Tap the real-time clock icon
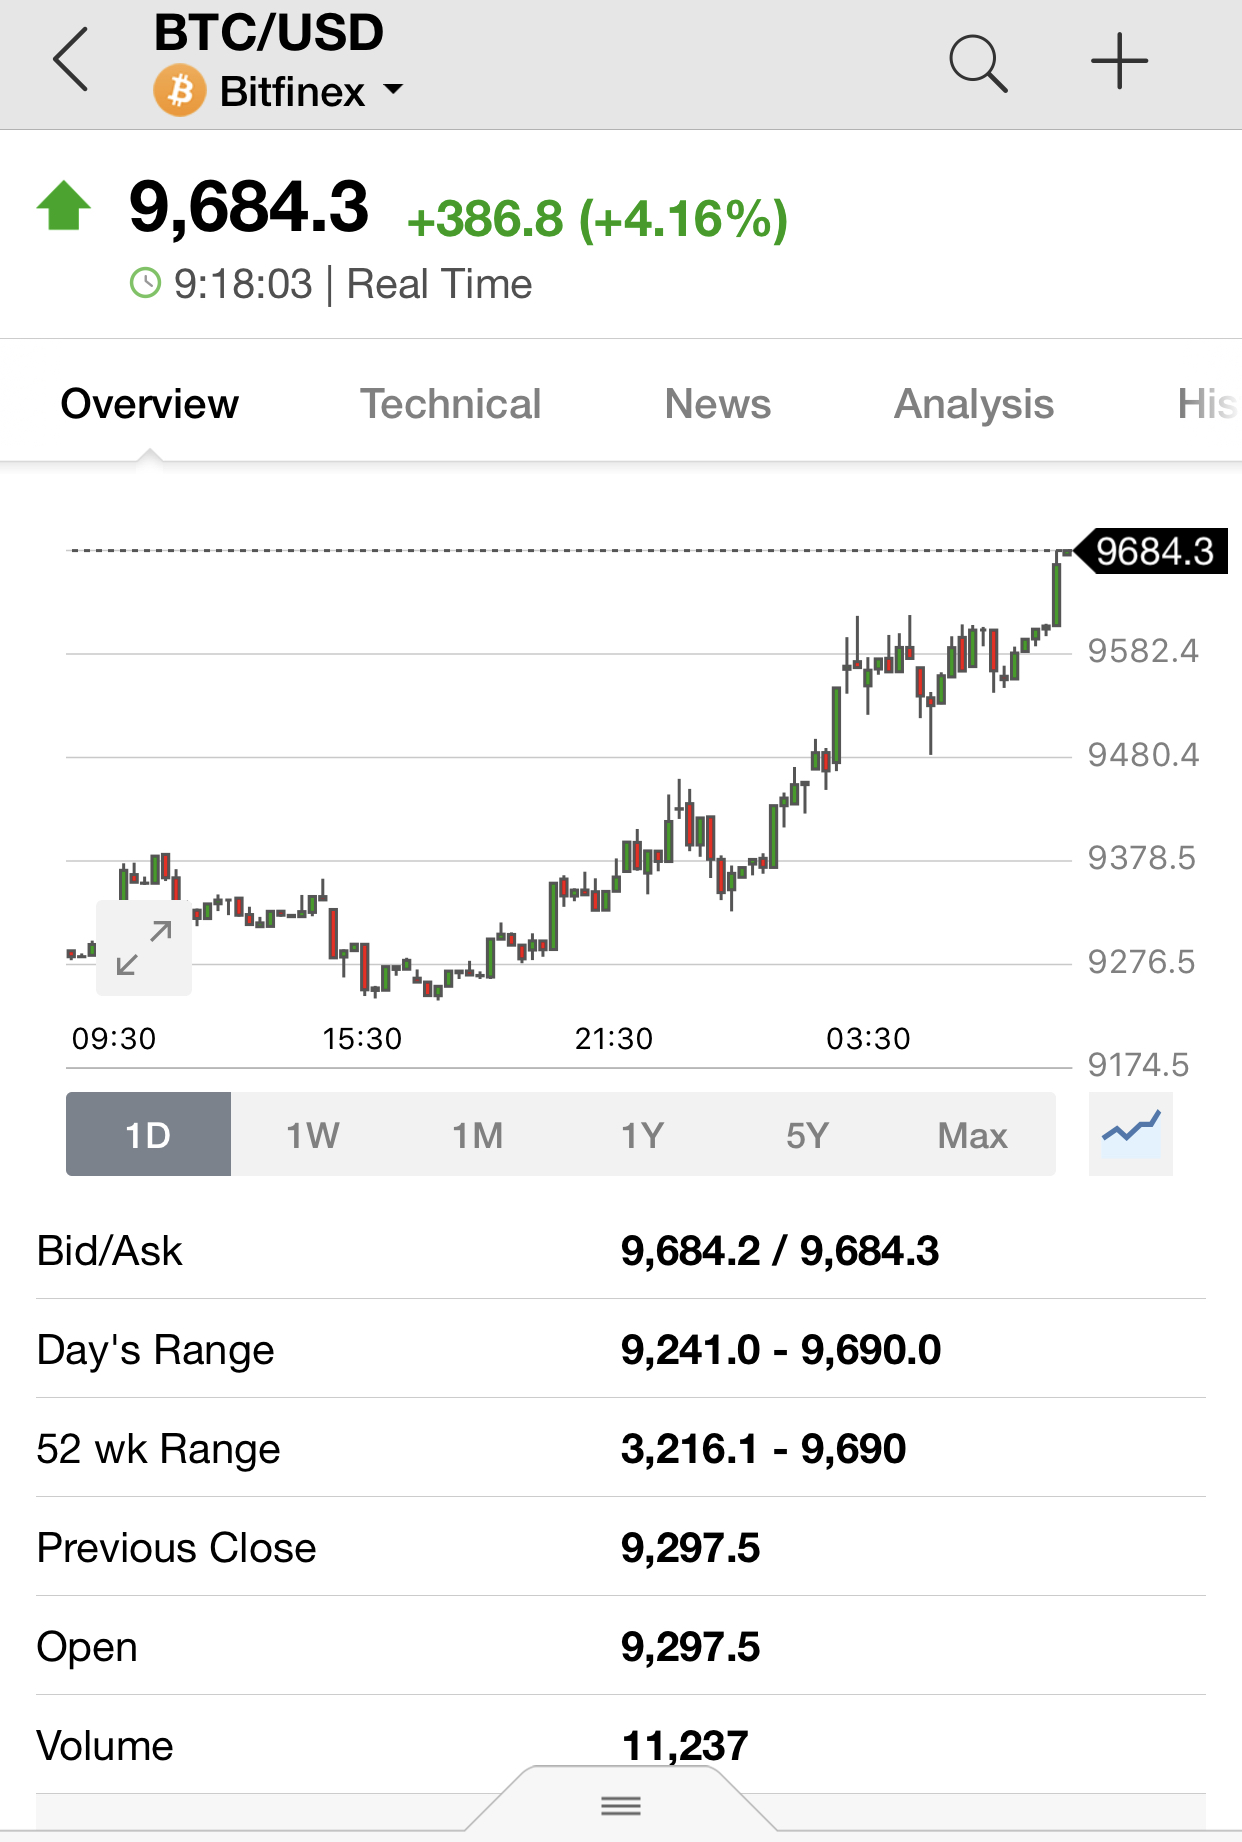The height and width of the screenshot is (1842, 1242). click(146, 284)
